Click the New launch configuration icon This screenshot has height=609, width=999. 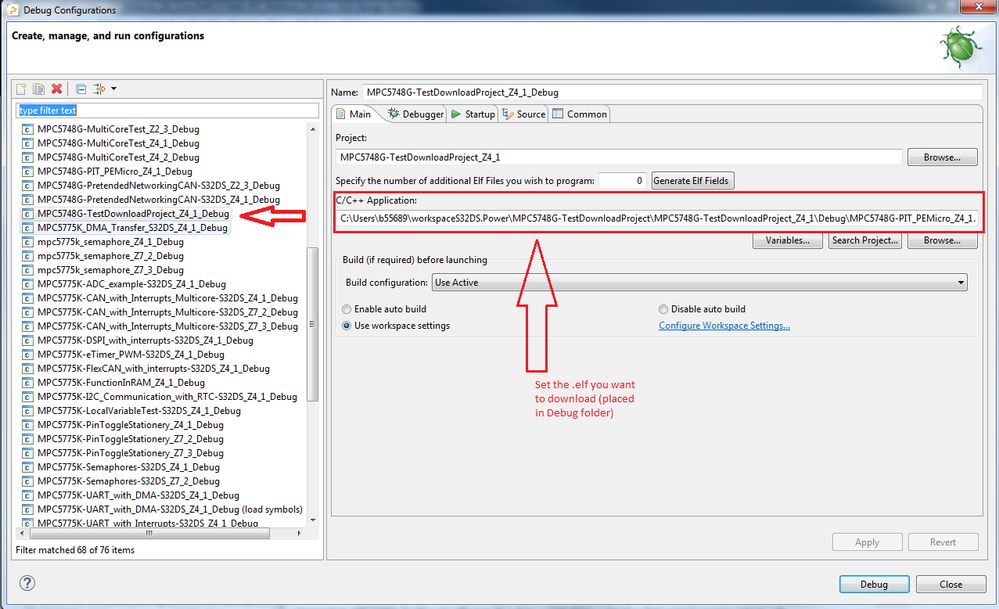[x=22, y=89]
